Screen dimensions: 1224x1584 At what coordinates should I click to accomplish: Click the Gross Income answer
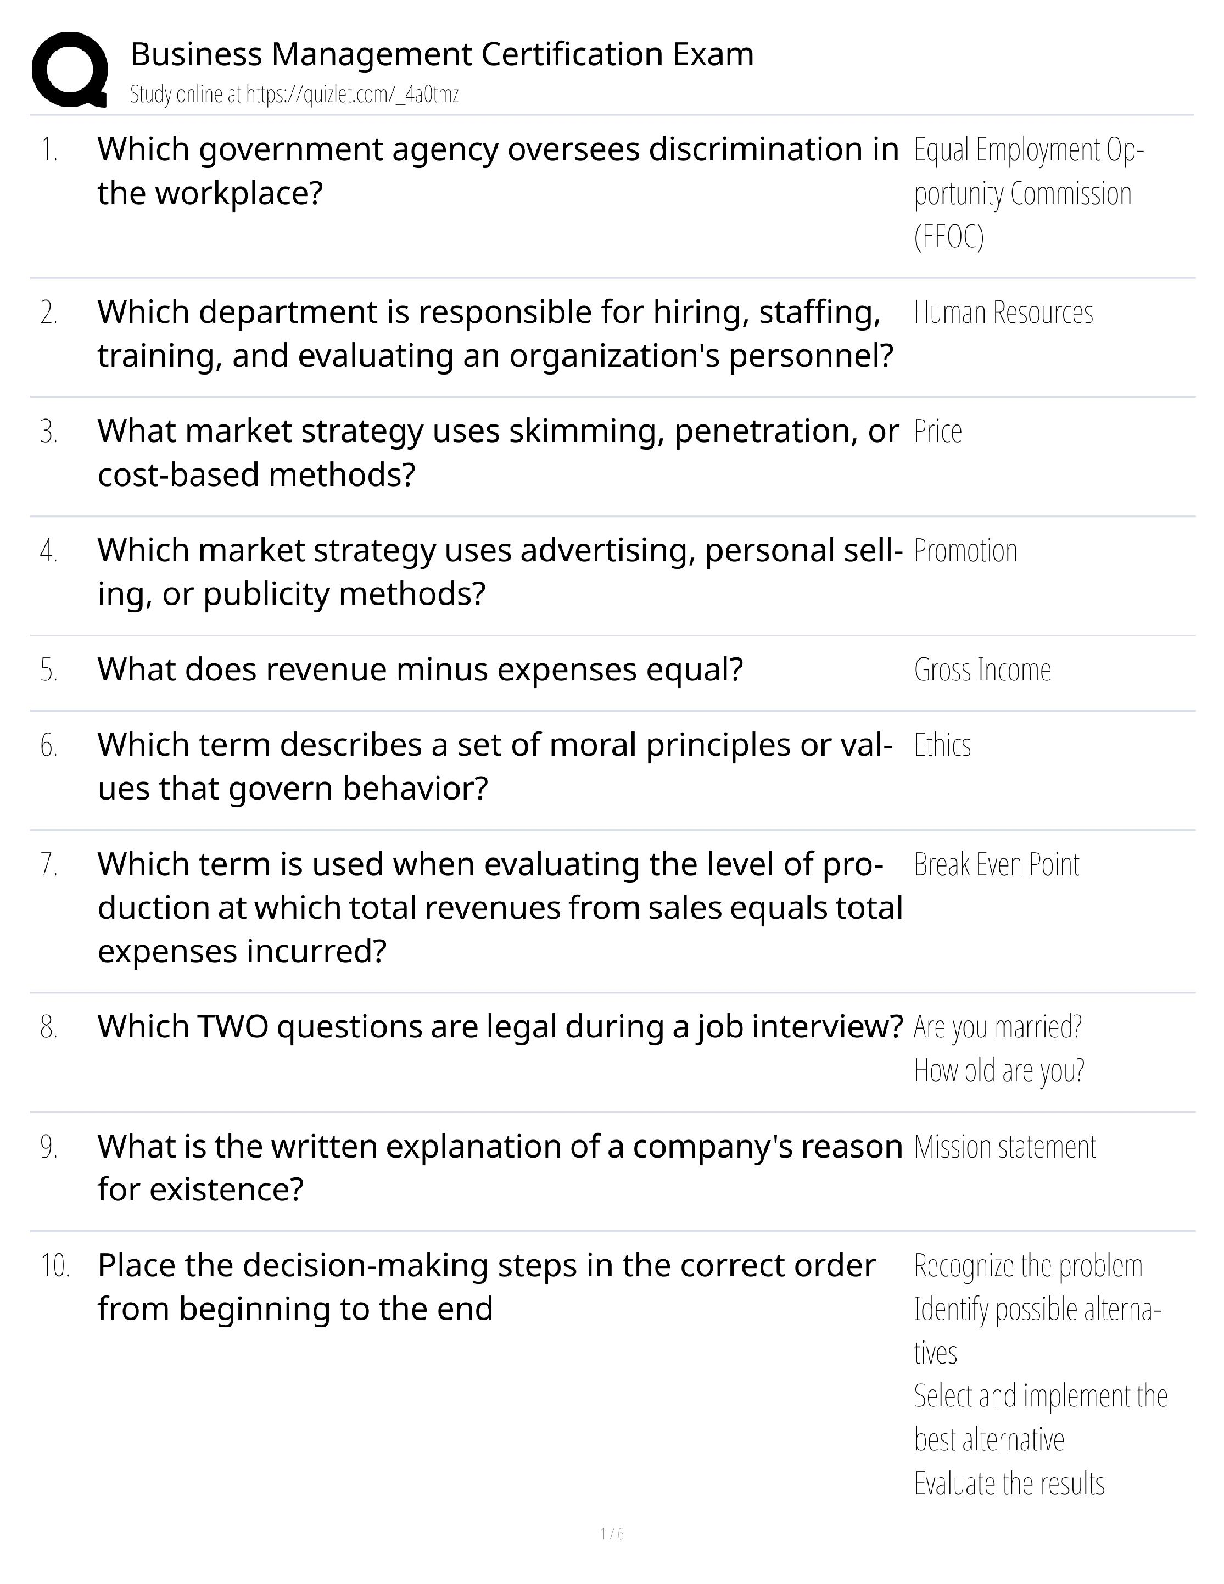982,670
